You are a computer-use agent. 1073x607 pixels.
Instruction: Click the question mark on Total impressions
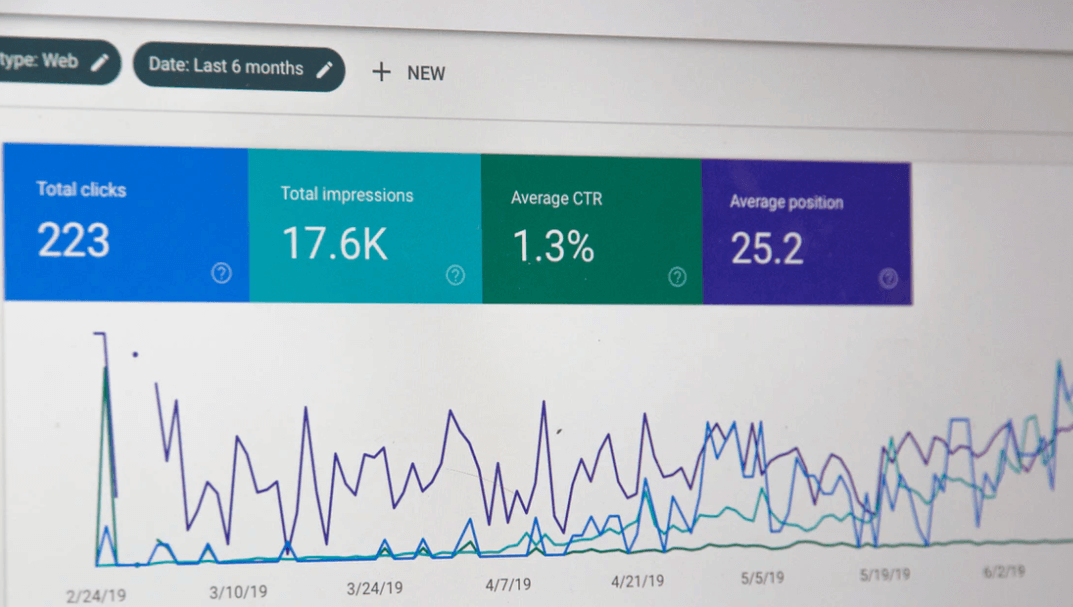tap(456, 273)
